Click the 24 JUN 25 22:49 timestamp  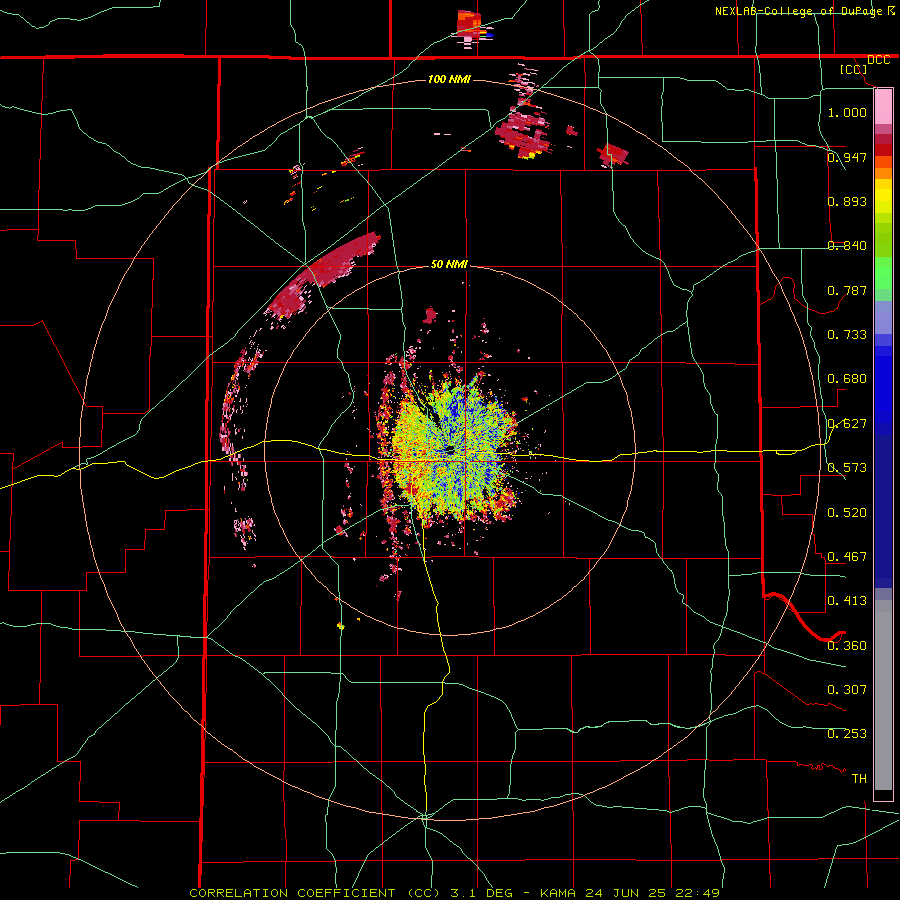(653, 893)
